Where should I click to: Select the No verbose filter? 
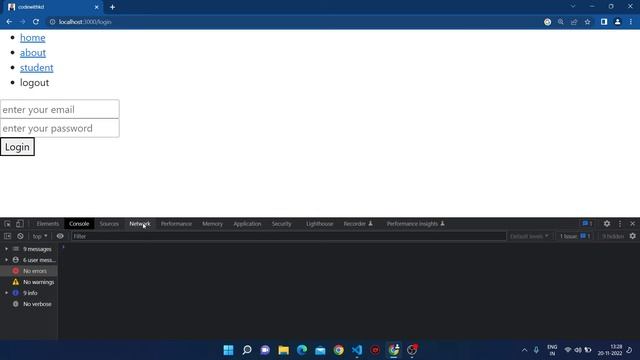tap(29, 304)
